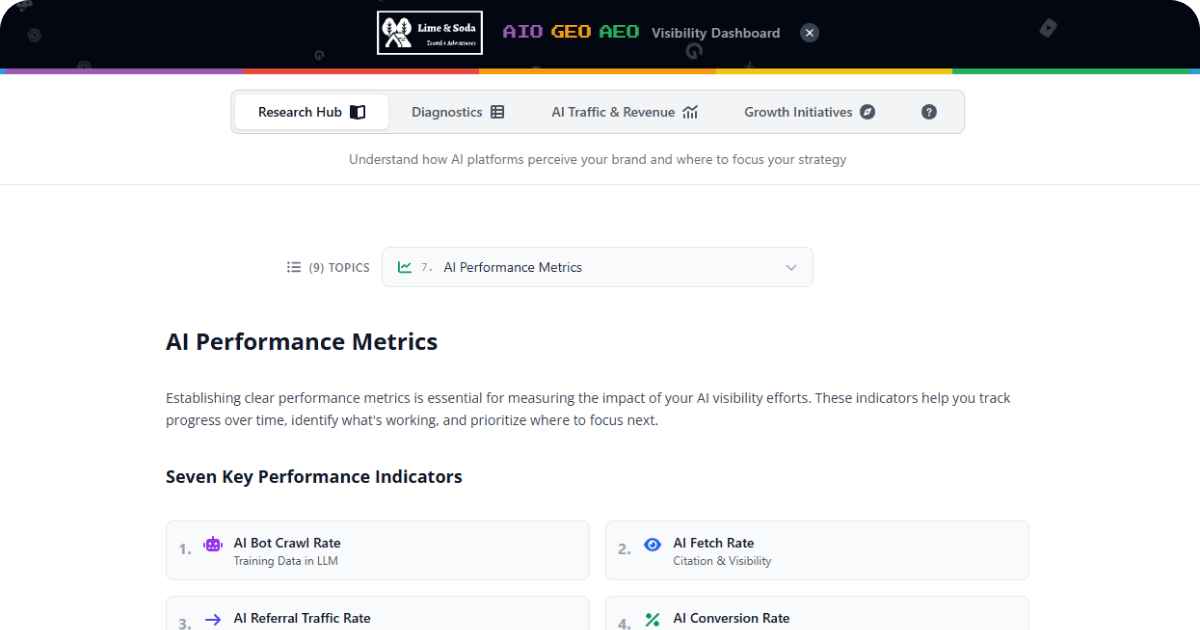Click the book icon in the Research Hub tab
Viewport: 1200px width, 630px height.
tap(358, 112)
